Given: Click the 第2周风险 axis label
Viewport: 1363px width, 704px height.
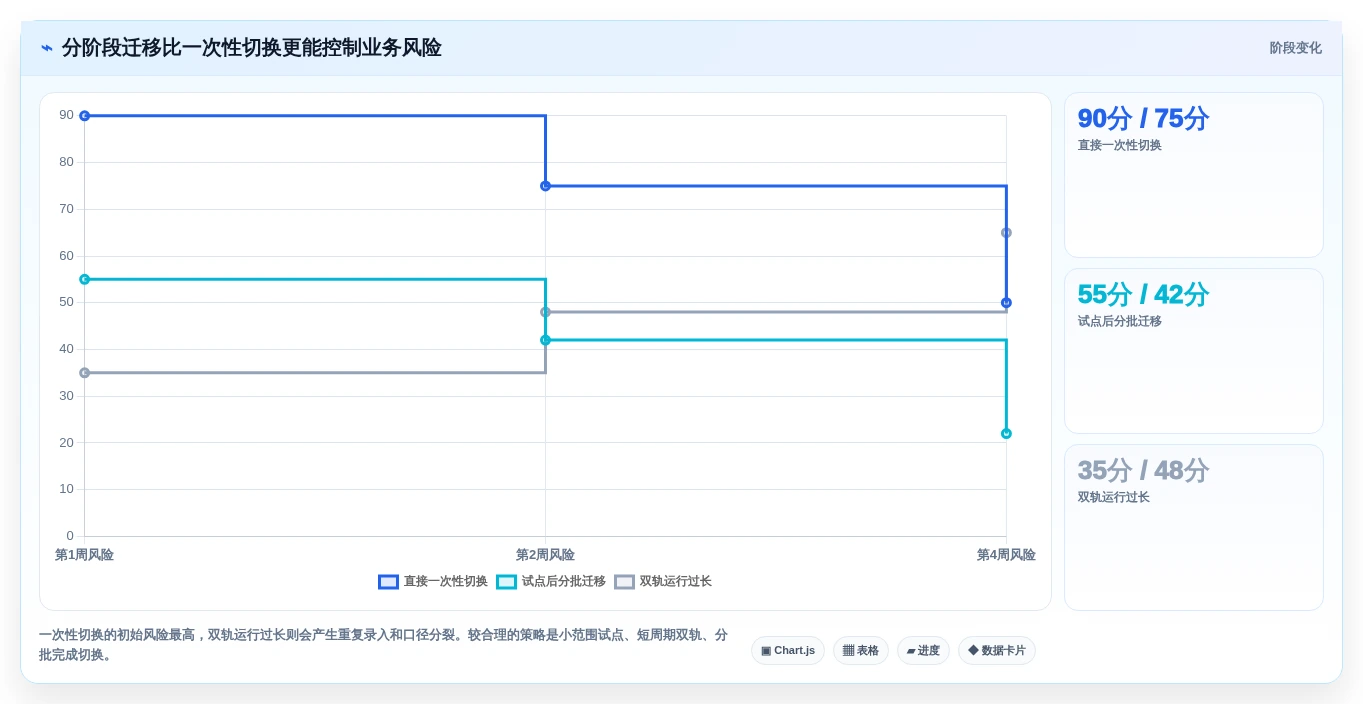Looking at the screenshot, I should pyautogui.click(x=545, y=555).
